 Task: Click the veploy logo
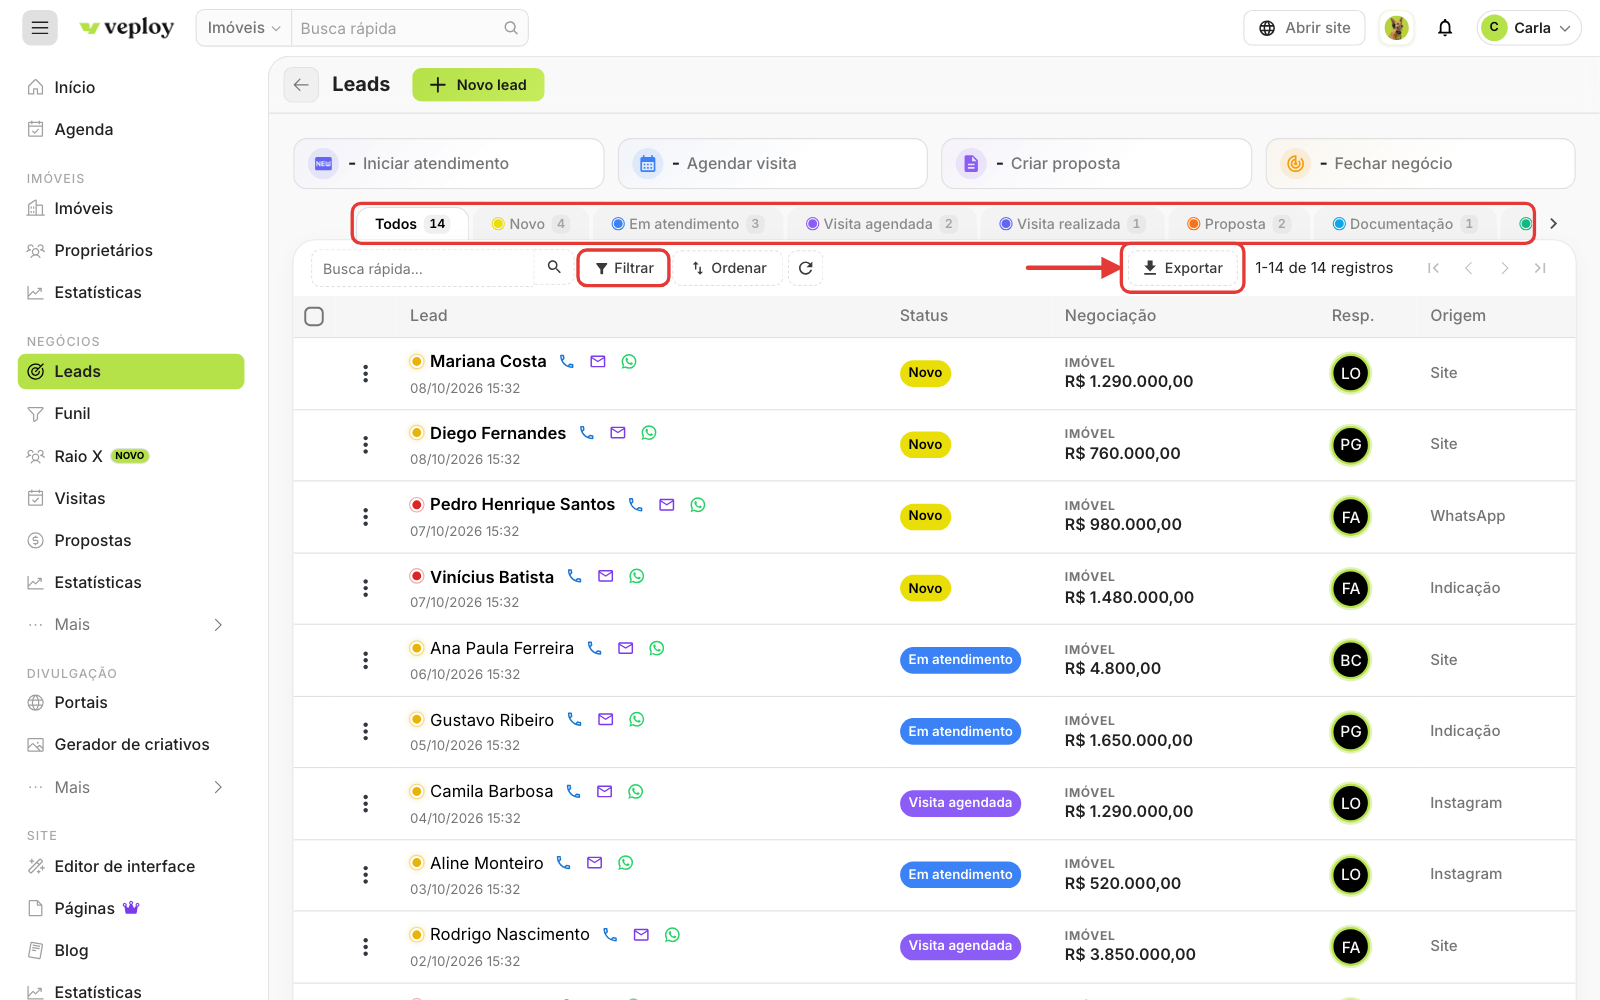pos(127,28)
